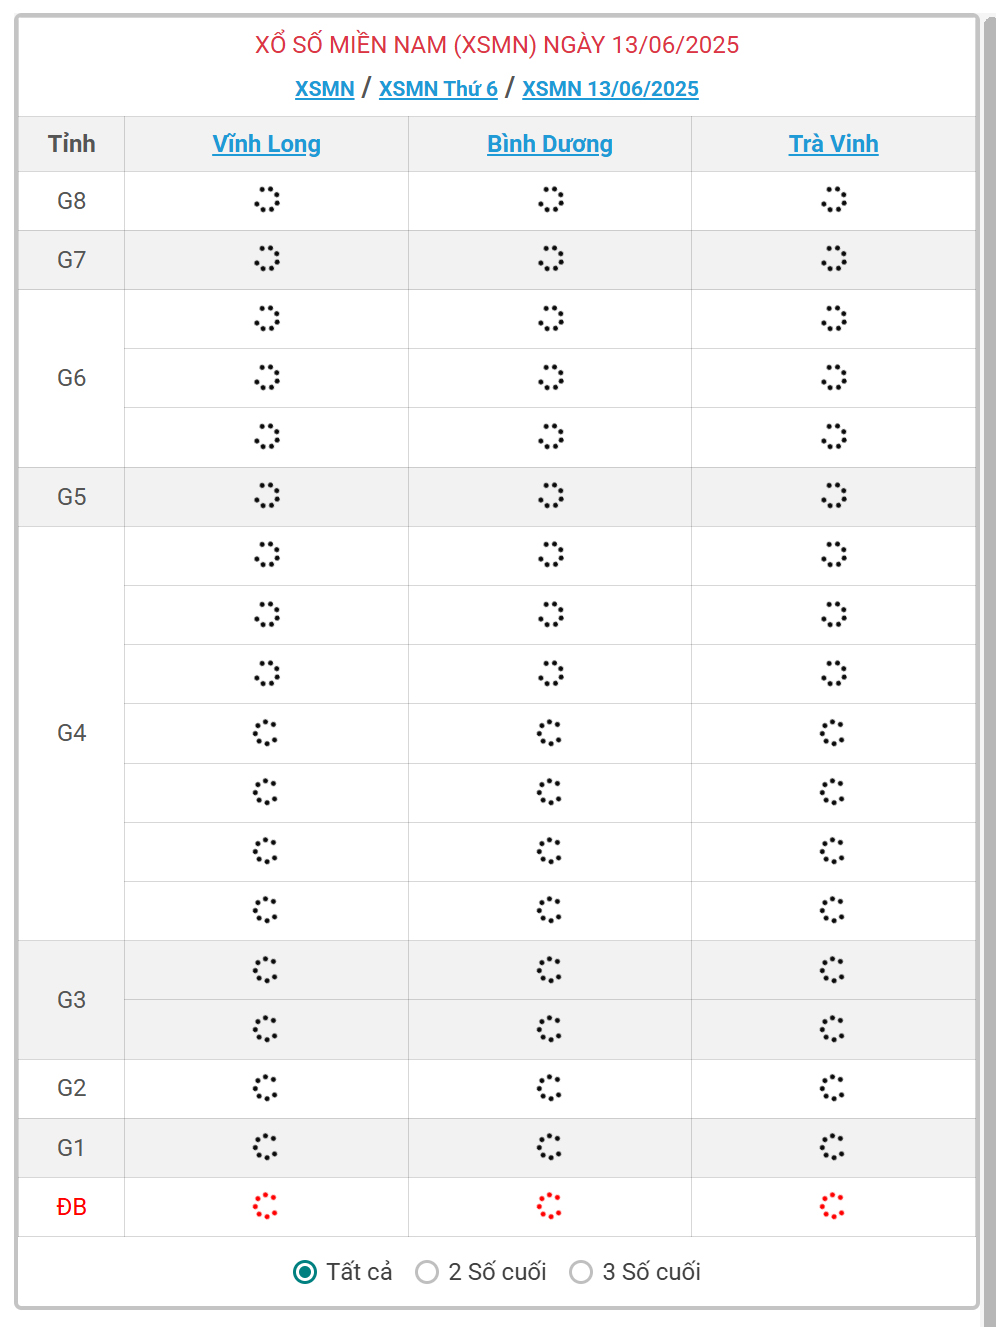Click the G2 loading spinner under Vĩnh Long
The height and width of the screenshot is (1327, 996).
pyautogui.click(x=265, y=1088)
